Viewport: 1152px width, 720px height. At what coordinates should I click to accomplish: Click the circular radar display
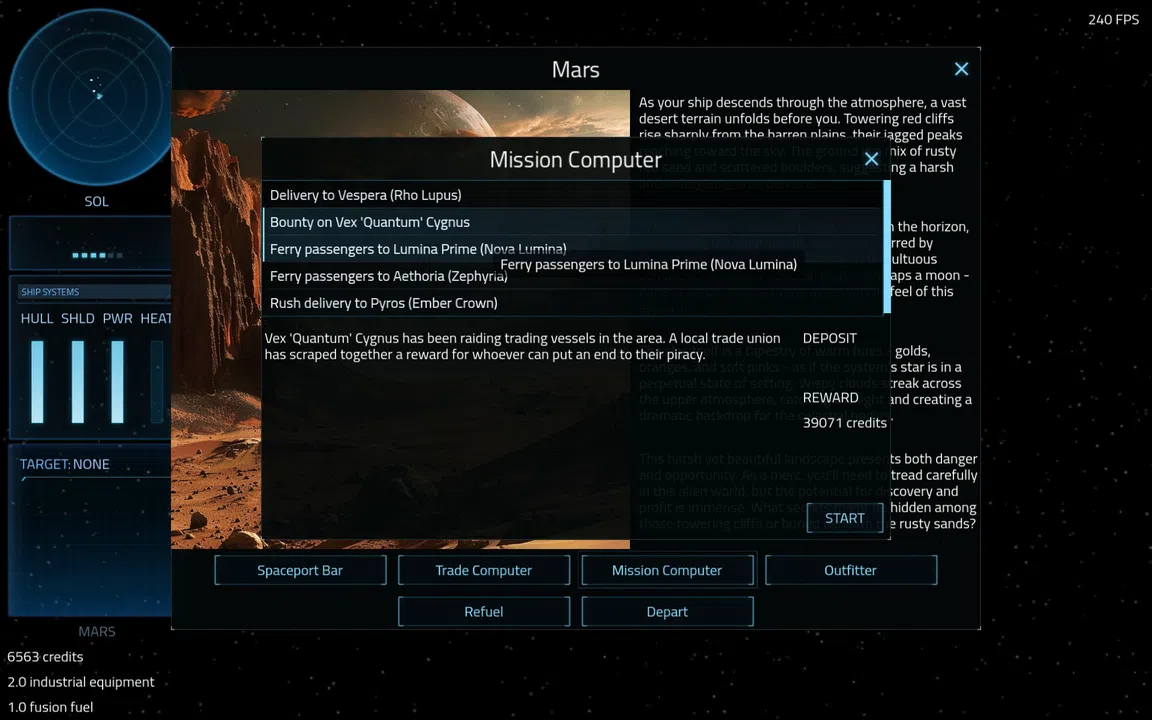[92, 97]
